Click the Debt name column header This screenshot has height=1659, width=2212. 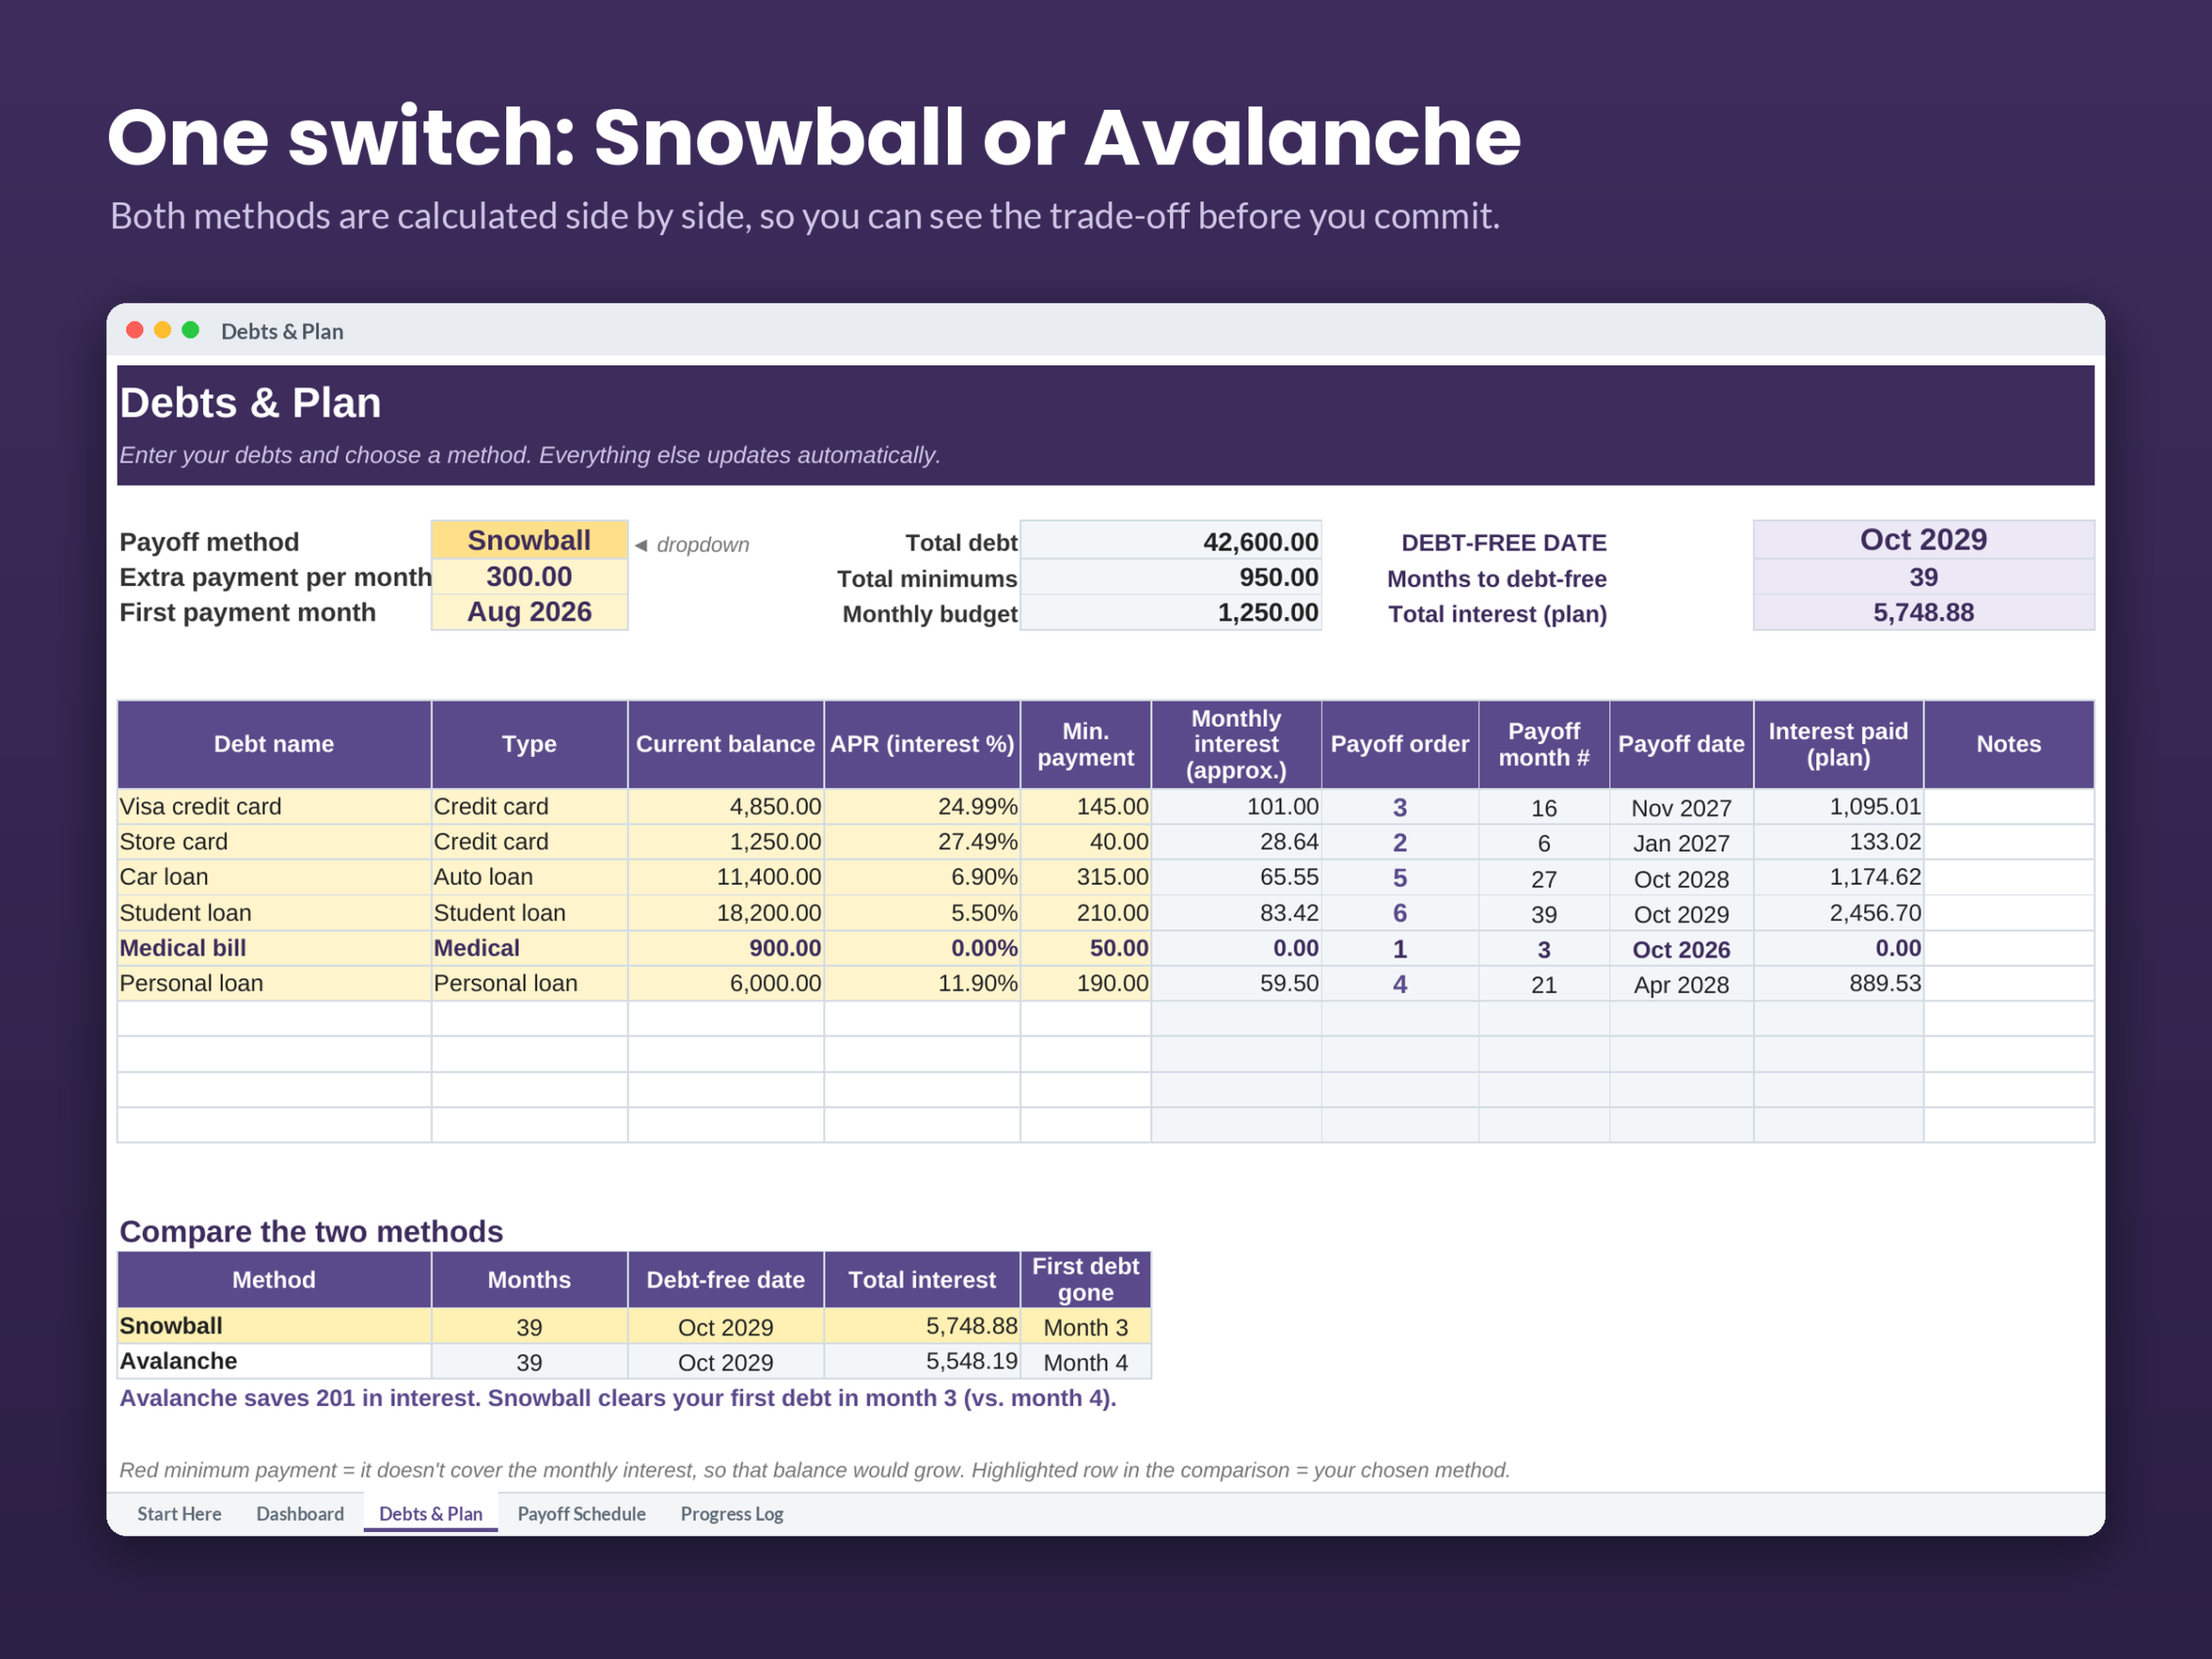click(274, 744)
